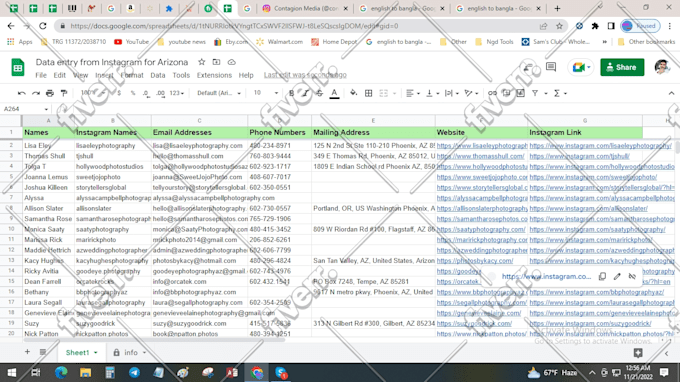Open text wrapping dropdown
The width and height of the screenshot is (680, 382).
click(451, 93)
